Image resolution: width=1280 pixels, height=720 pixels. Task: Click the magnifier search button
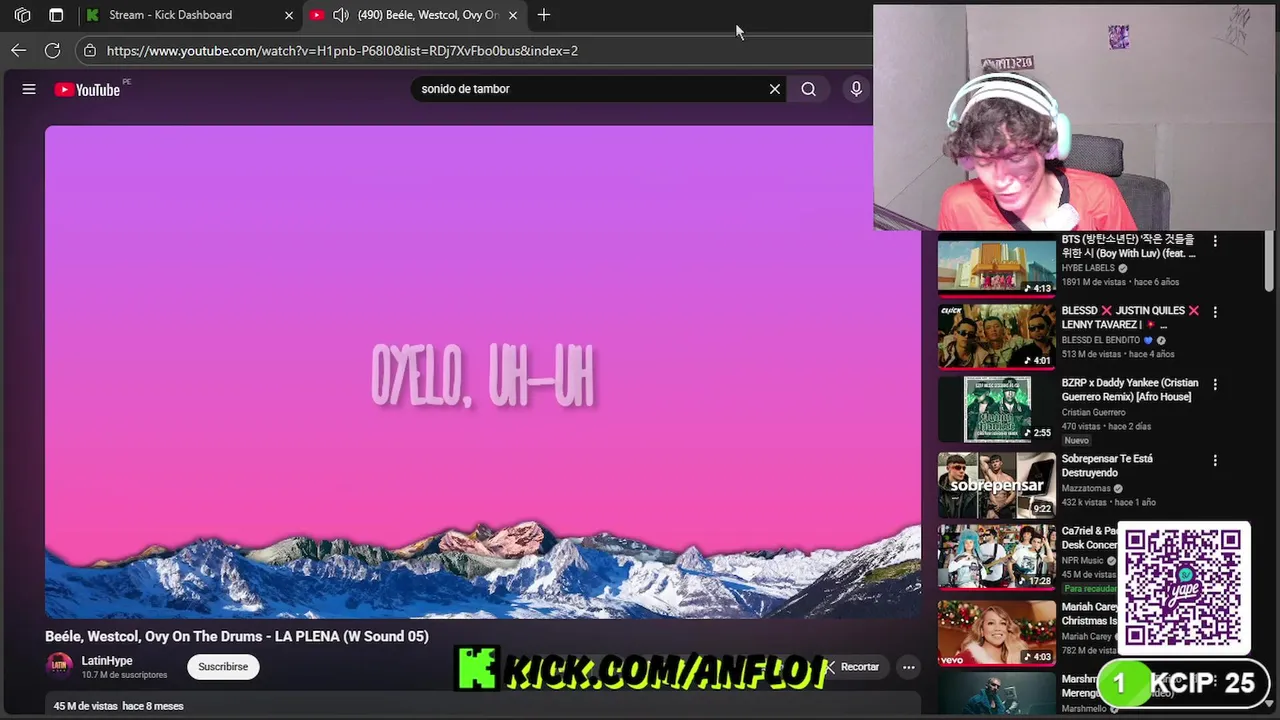[x=808, y=89]
